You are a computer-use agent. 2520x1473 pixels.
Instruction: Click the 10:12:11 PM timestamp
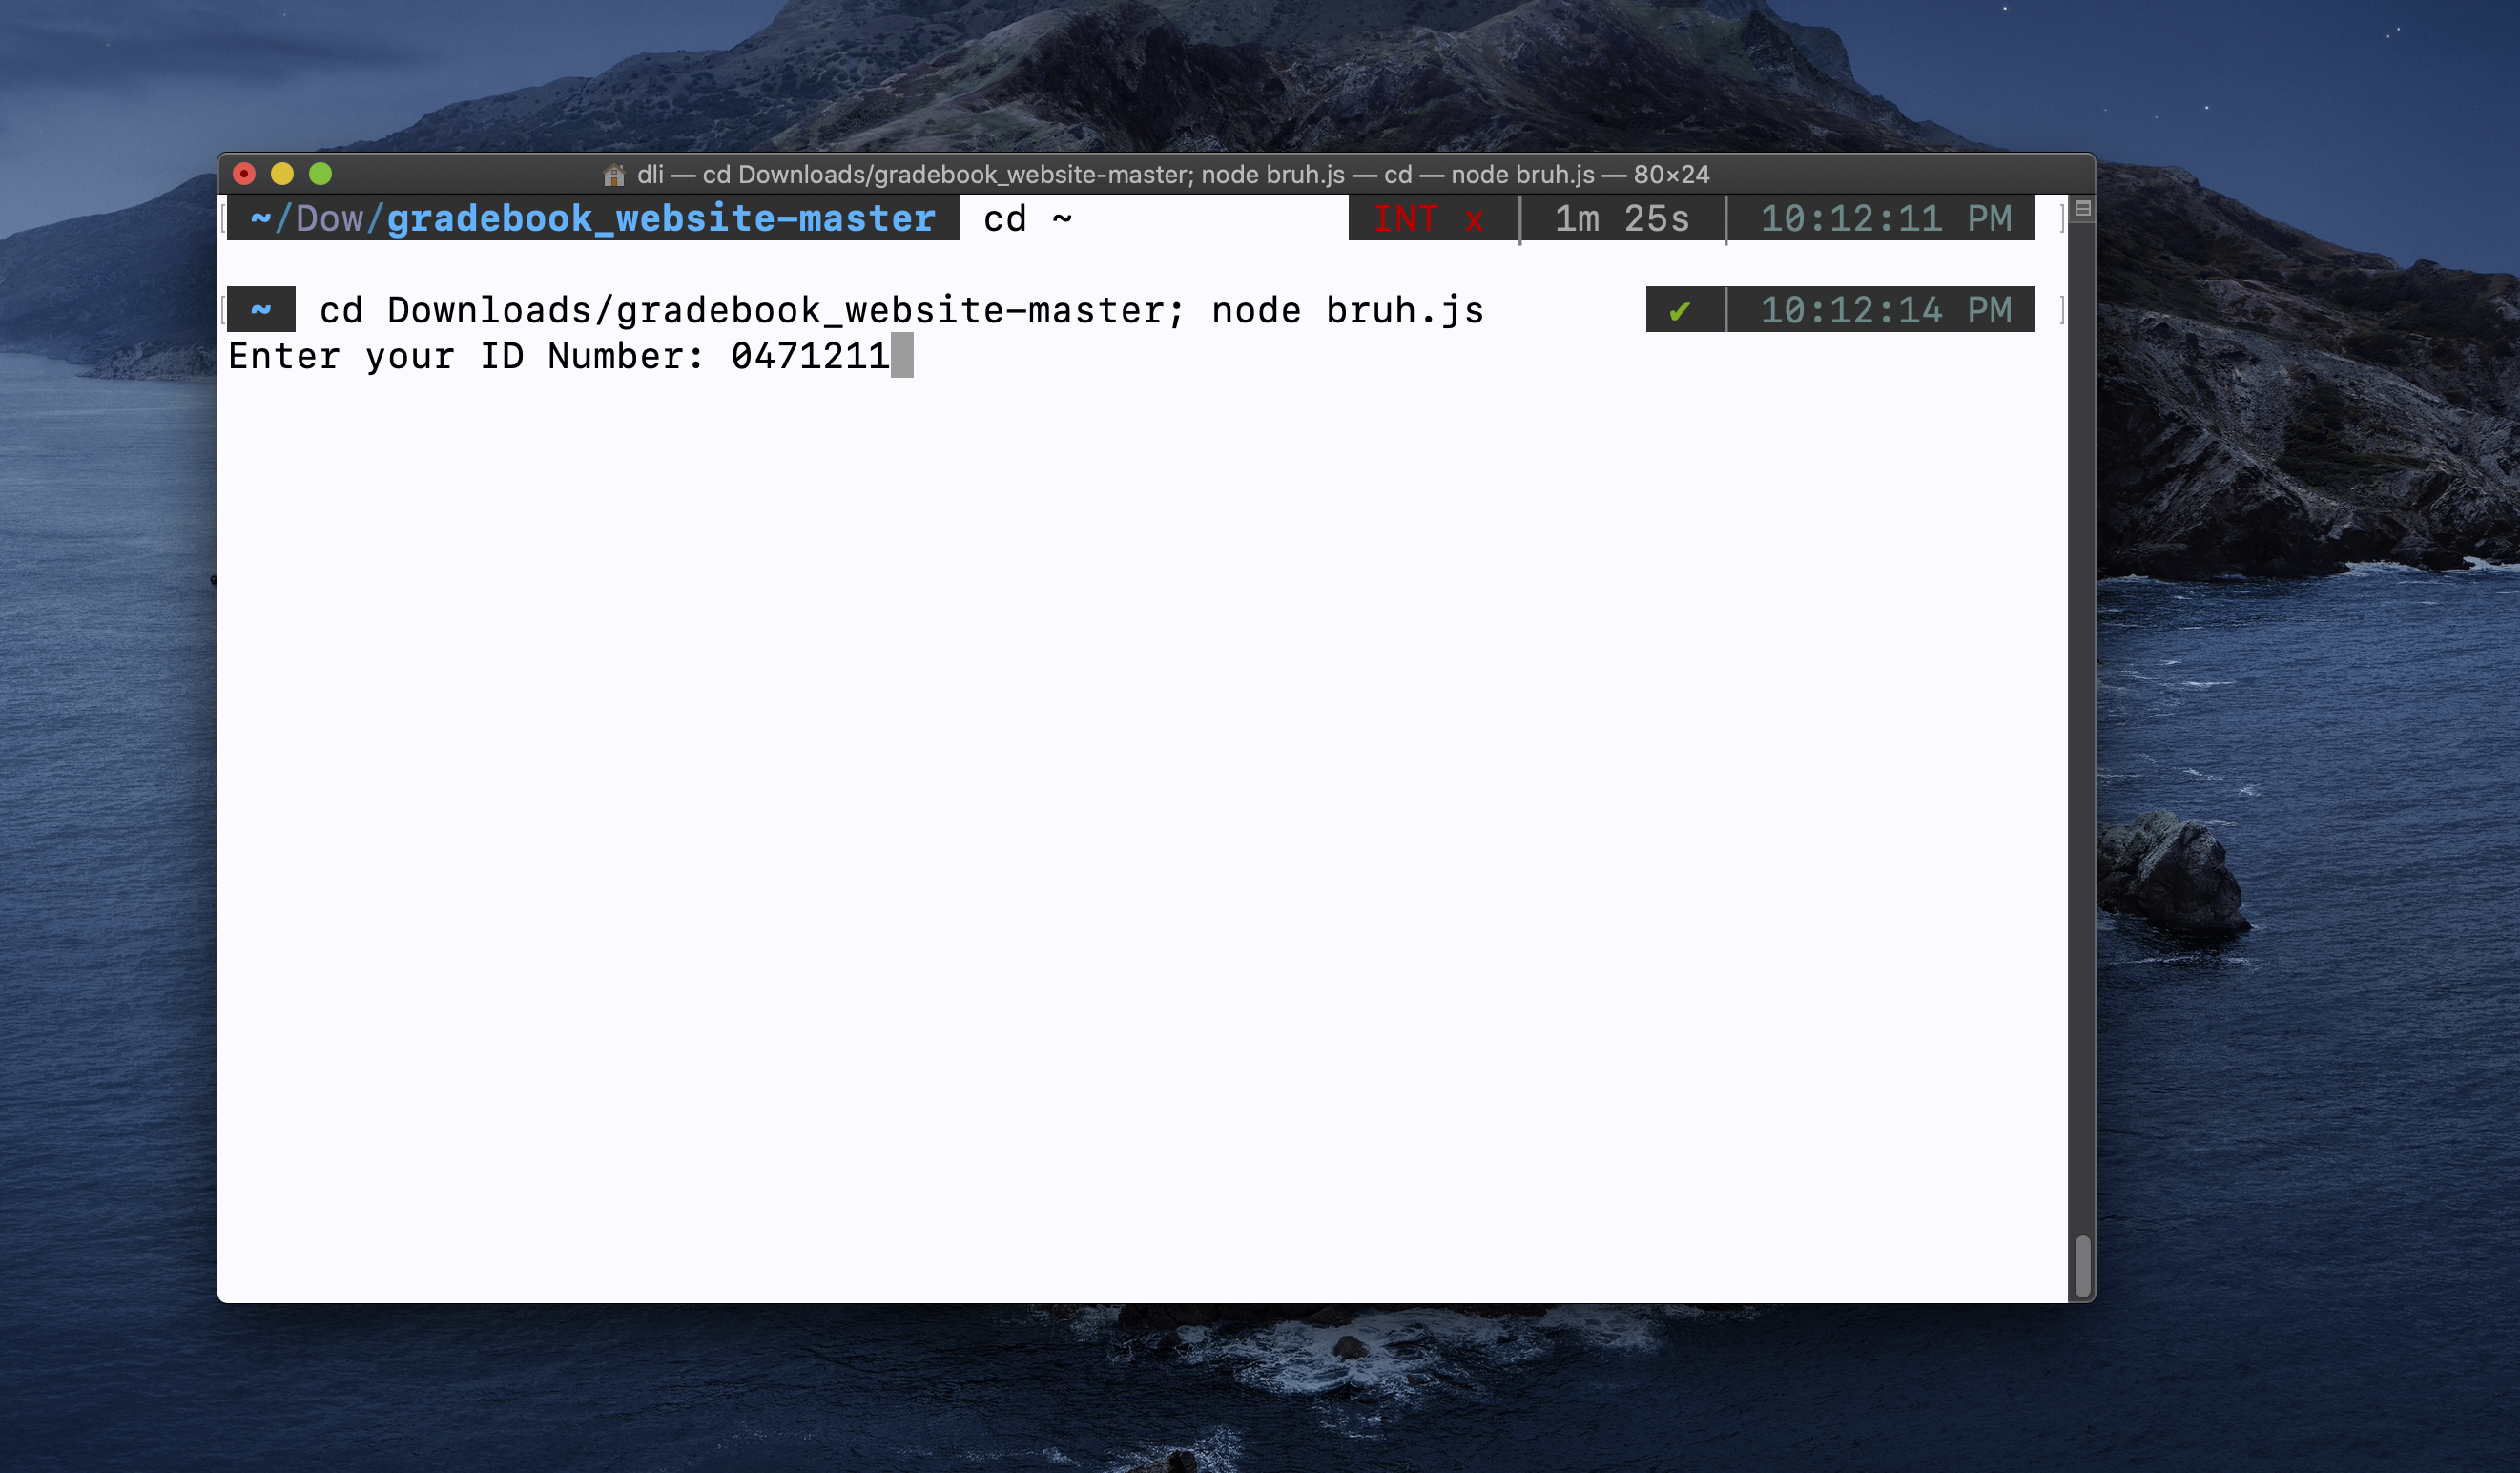(1885, 219)
